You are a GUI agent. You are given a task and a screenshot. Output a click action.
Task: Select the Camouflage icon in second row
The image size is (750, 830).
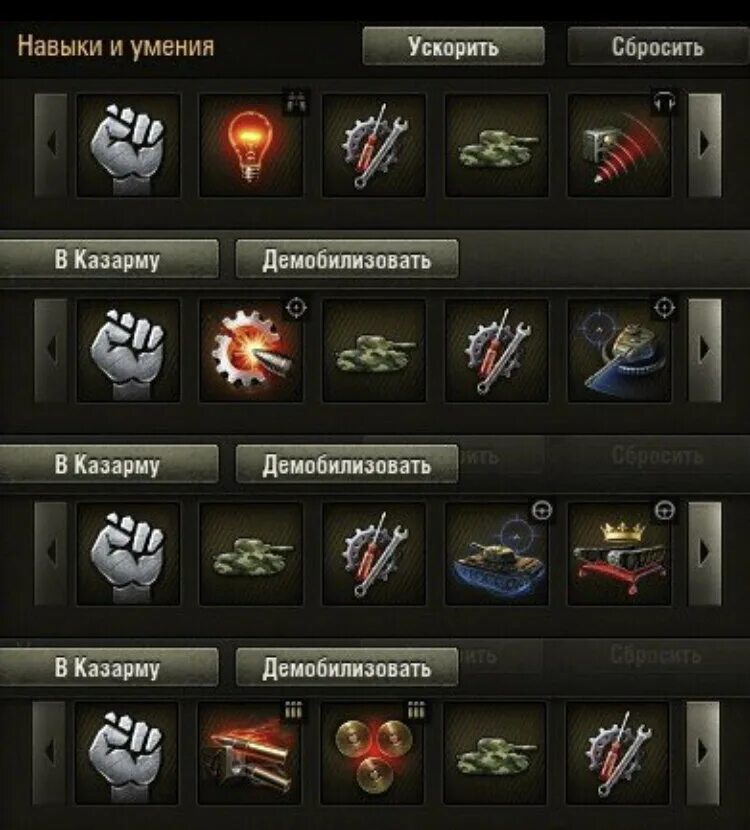tap(374, 350)
